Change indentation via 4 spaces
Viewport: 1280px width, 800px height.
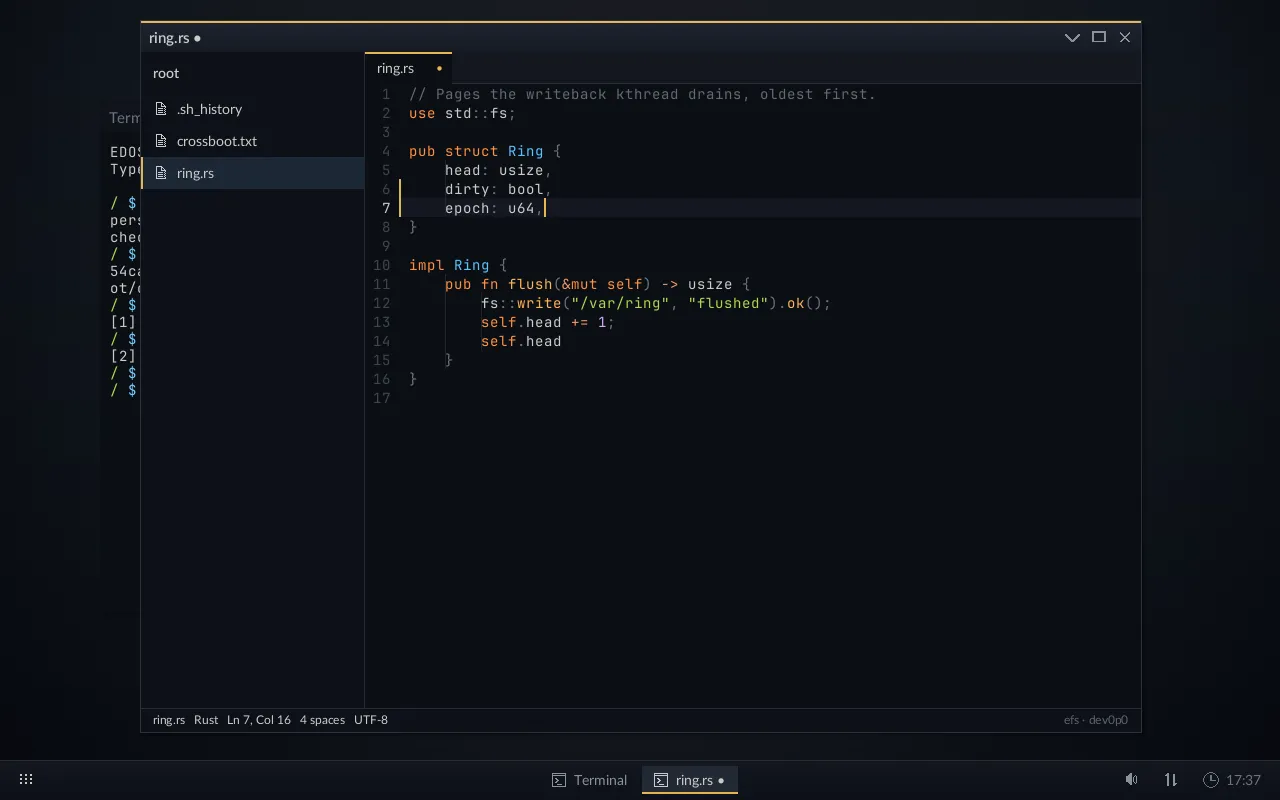322,720
